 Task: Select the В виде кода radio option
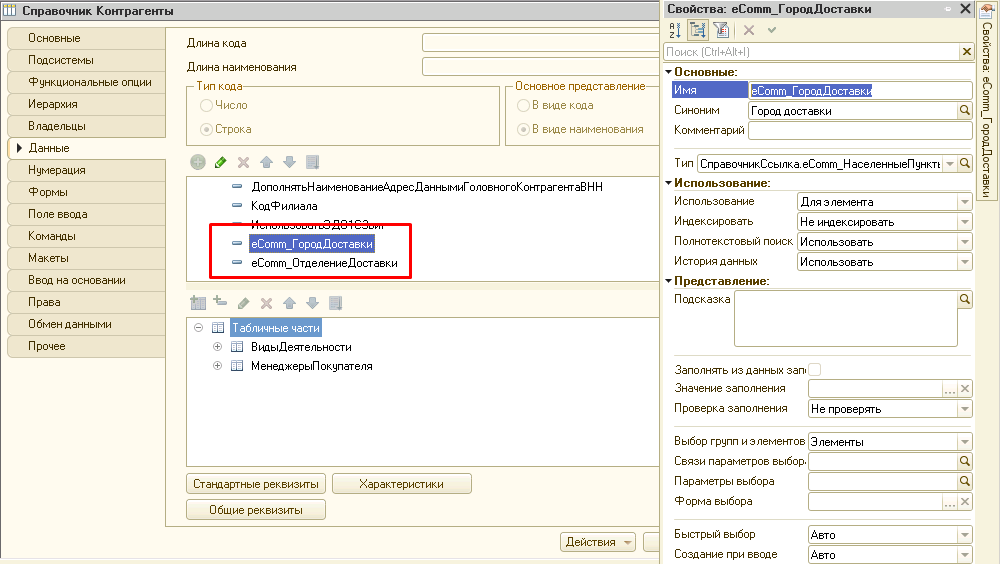[523, 105]
